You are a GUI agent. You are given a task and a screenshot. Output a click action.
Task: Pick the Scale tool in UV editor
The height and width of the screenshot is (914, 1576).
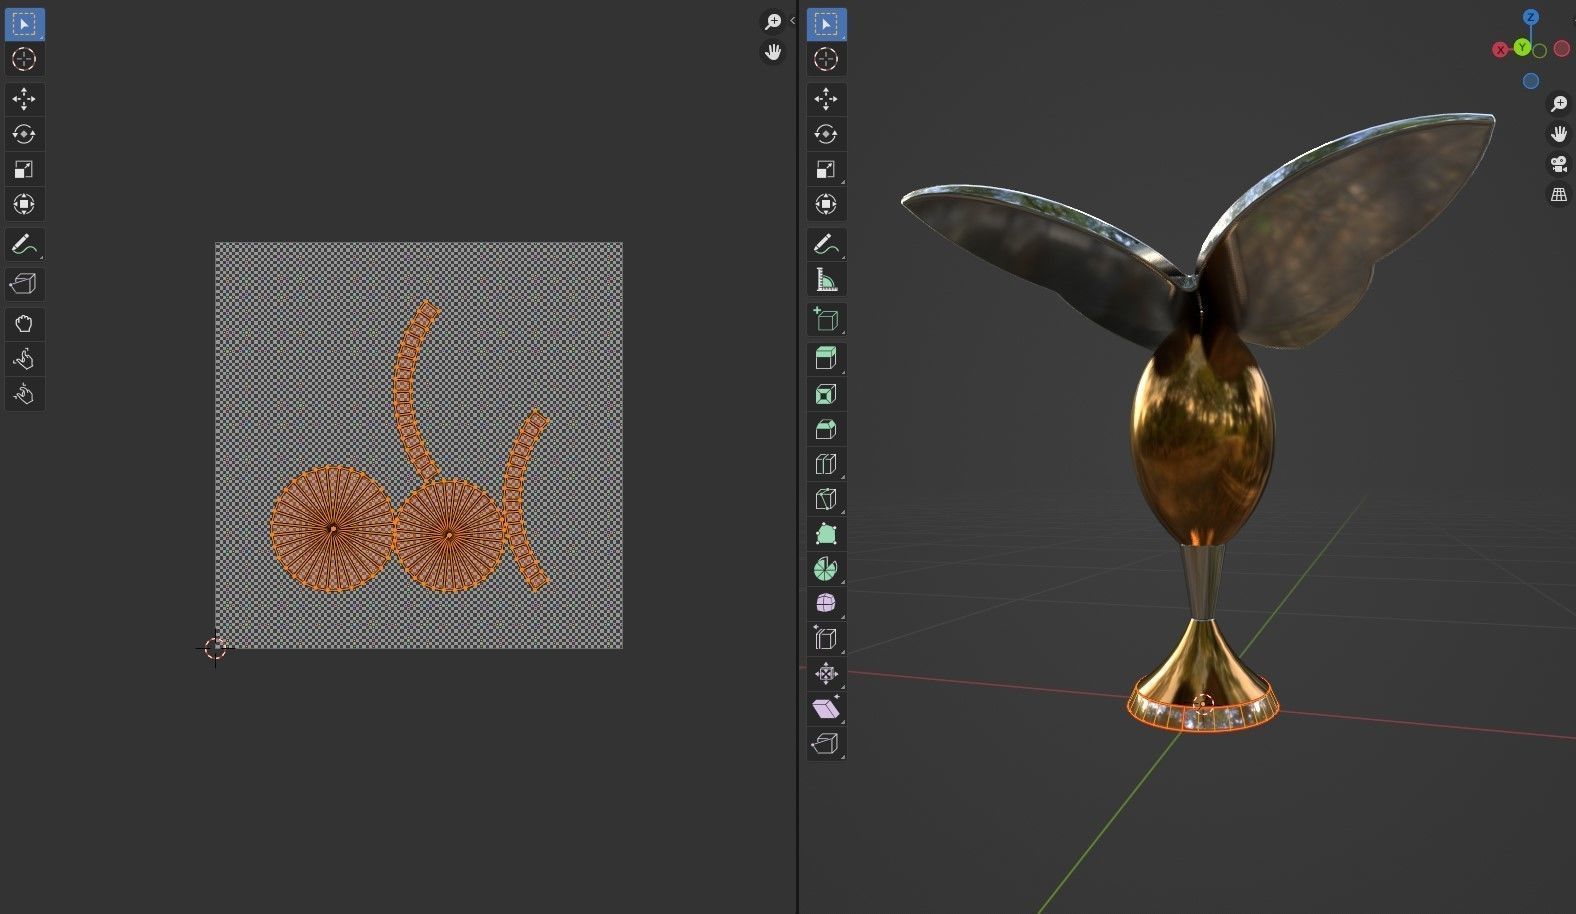click(24, 169)
